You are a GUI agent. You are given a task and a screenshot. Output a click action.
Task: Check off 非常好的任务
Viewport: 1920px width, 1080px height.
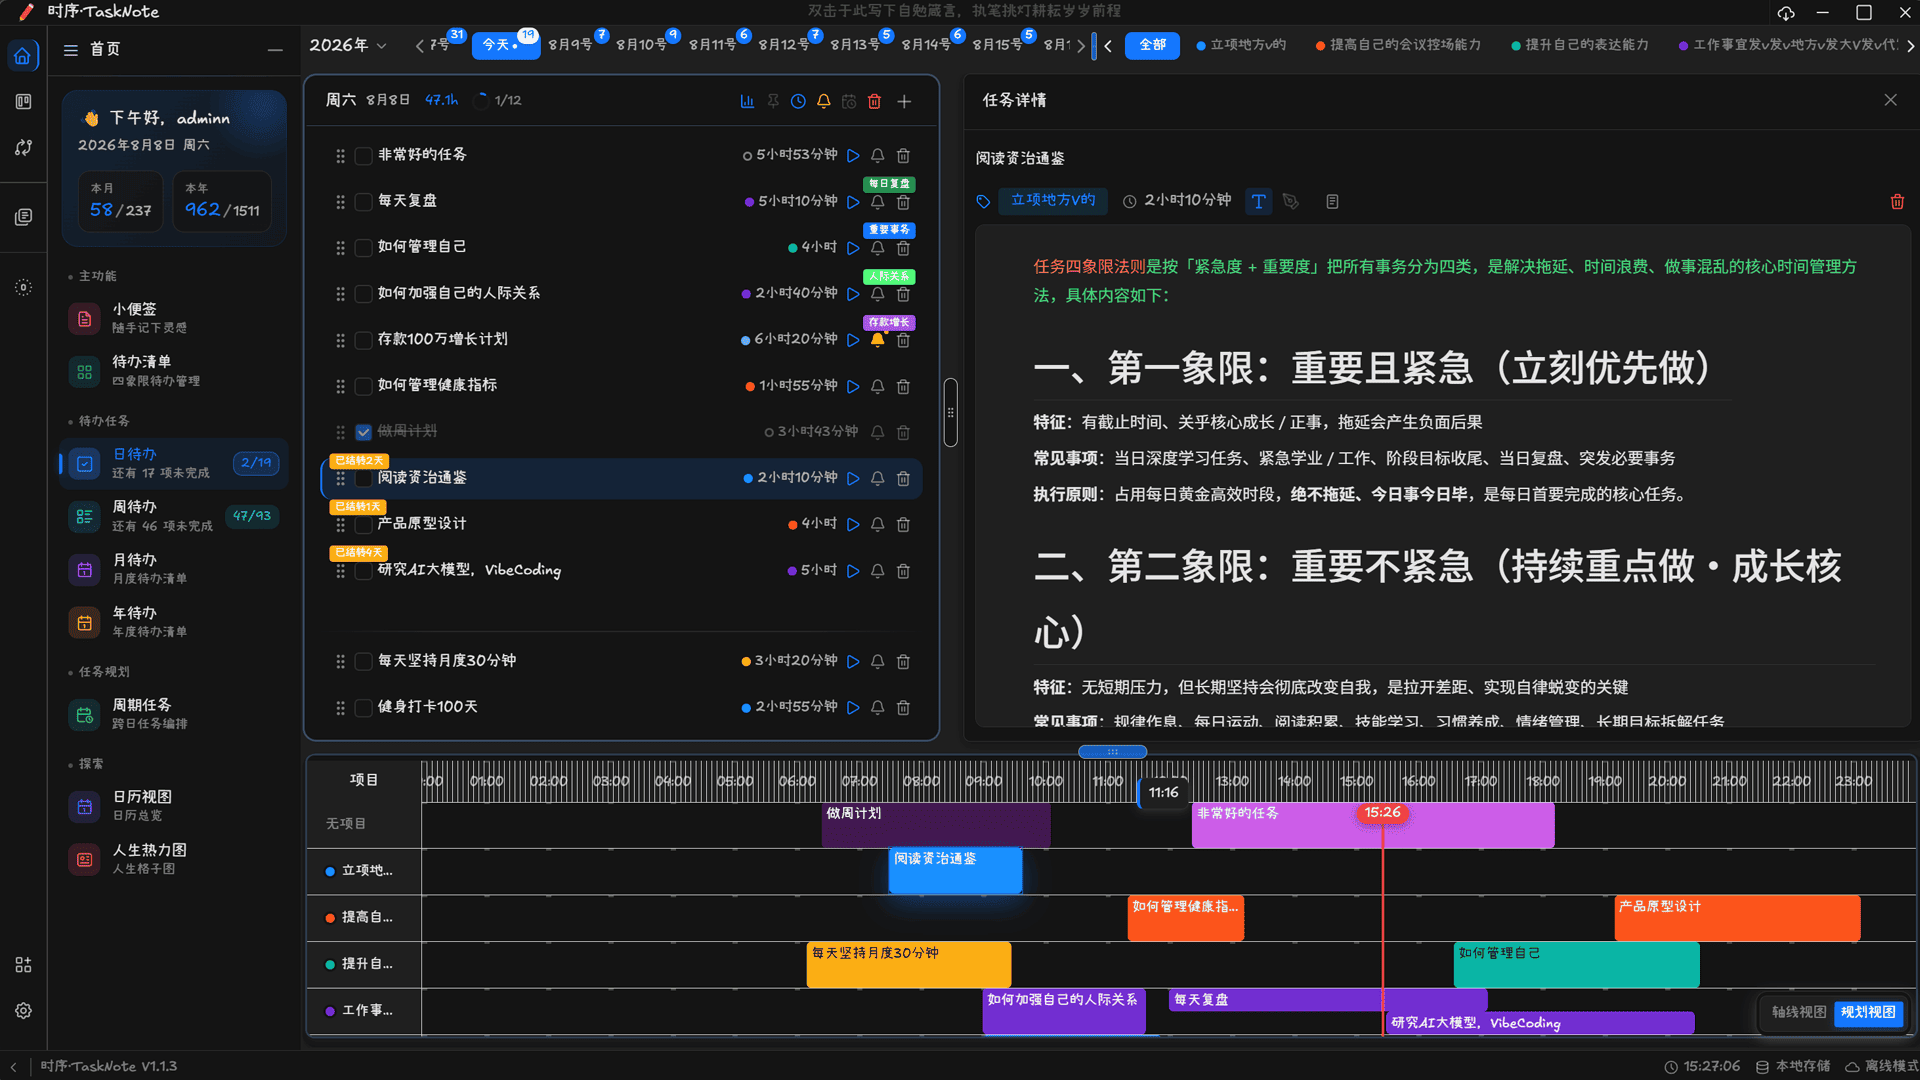coord(364,155)
